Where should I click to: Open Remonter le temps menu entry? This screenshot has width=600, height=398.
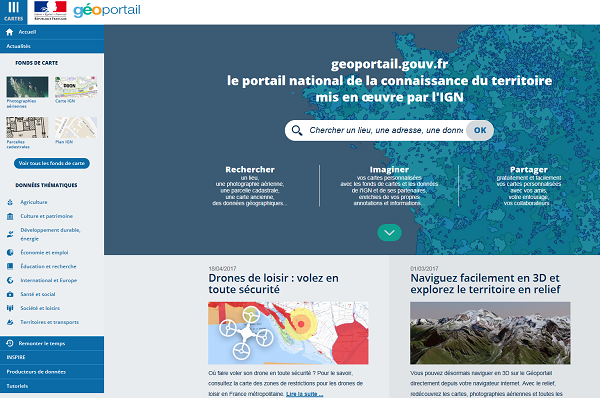52,343
